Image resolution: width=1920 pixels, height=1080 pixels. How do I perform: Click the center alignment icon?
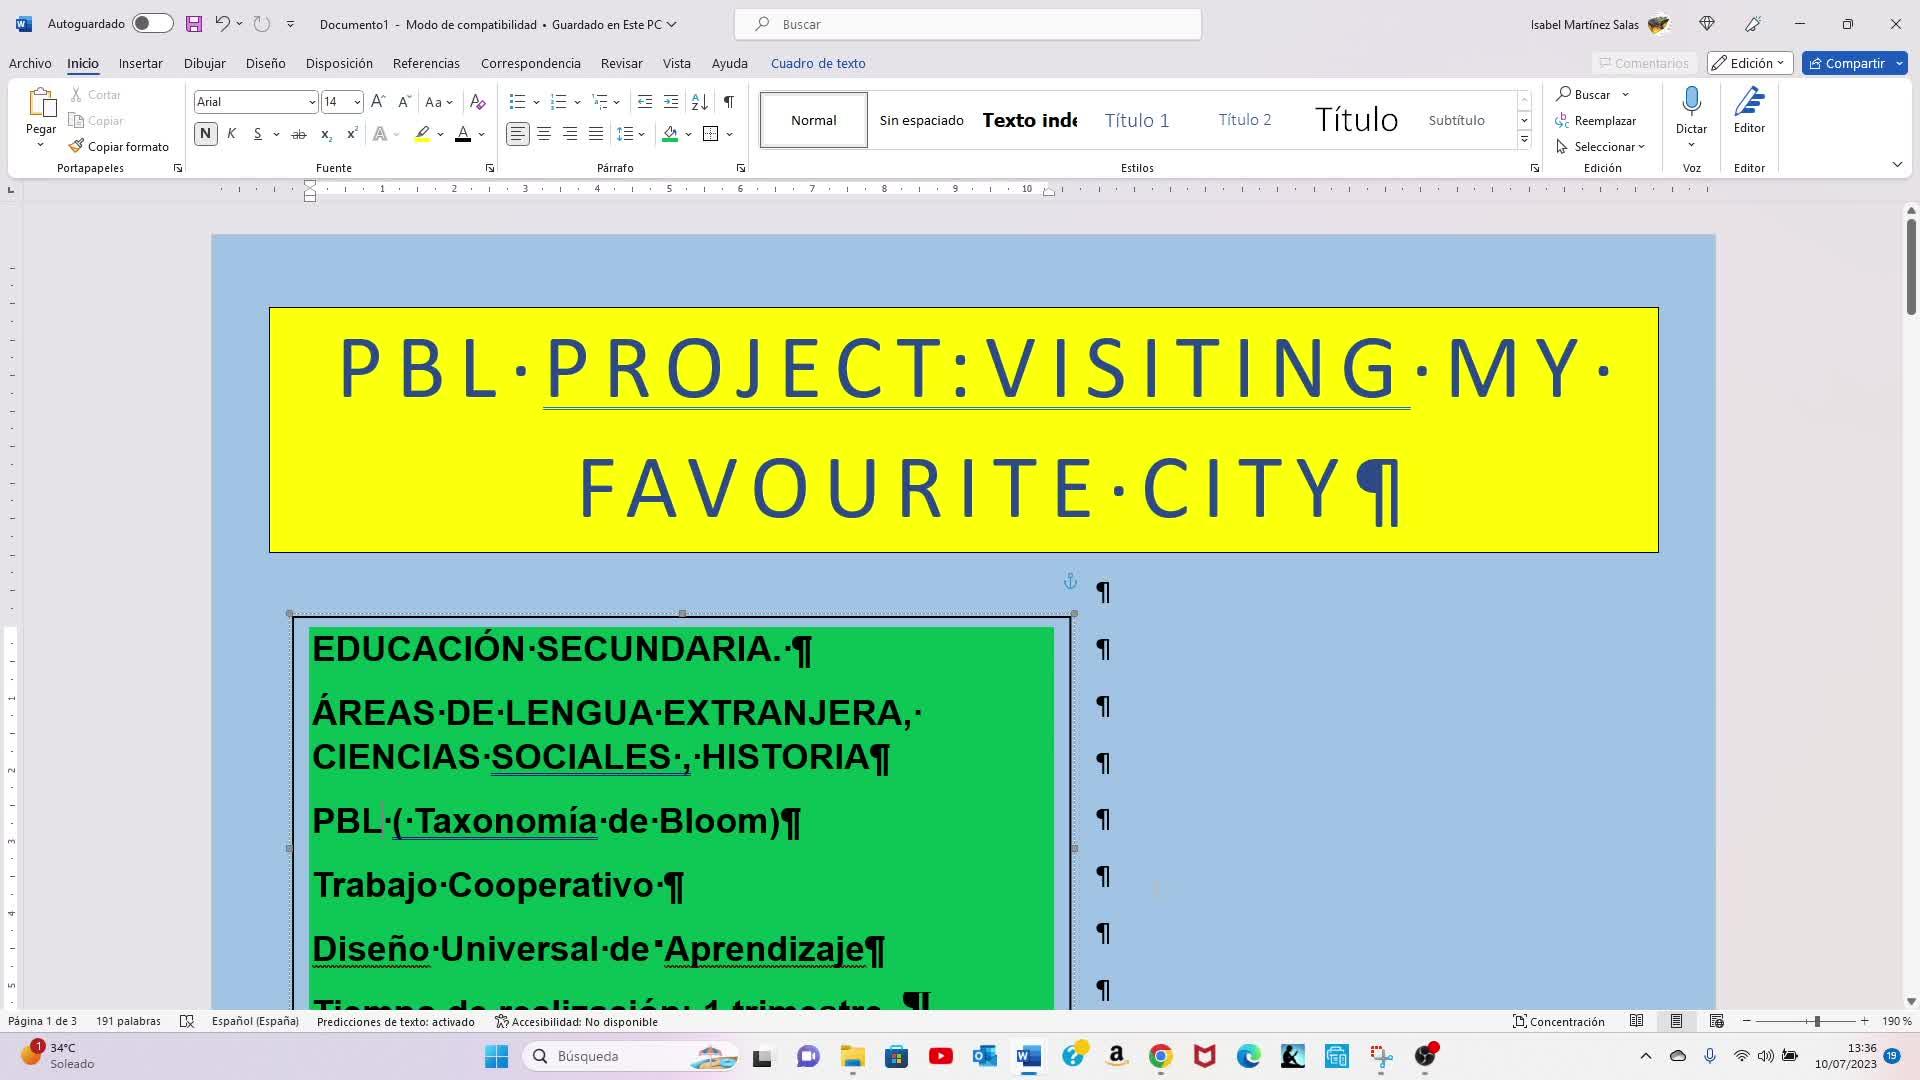pyautogui.click(x=544, y=134)
